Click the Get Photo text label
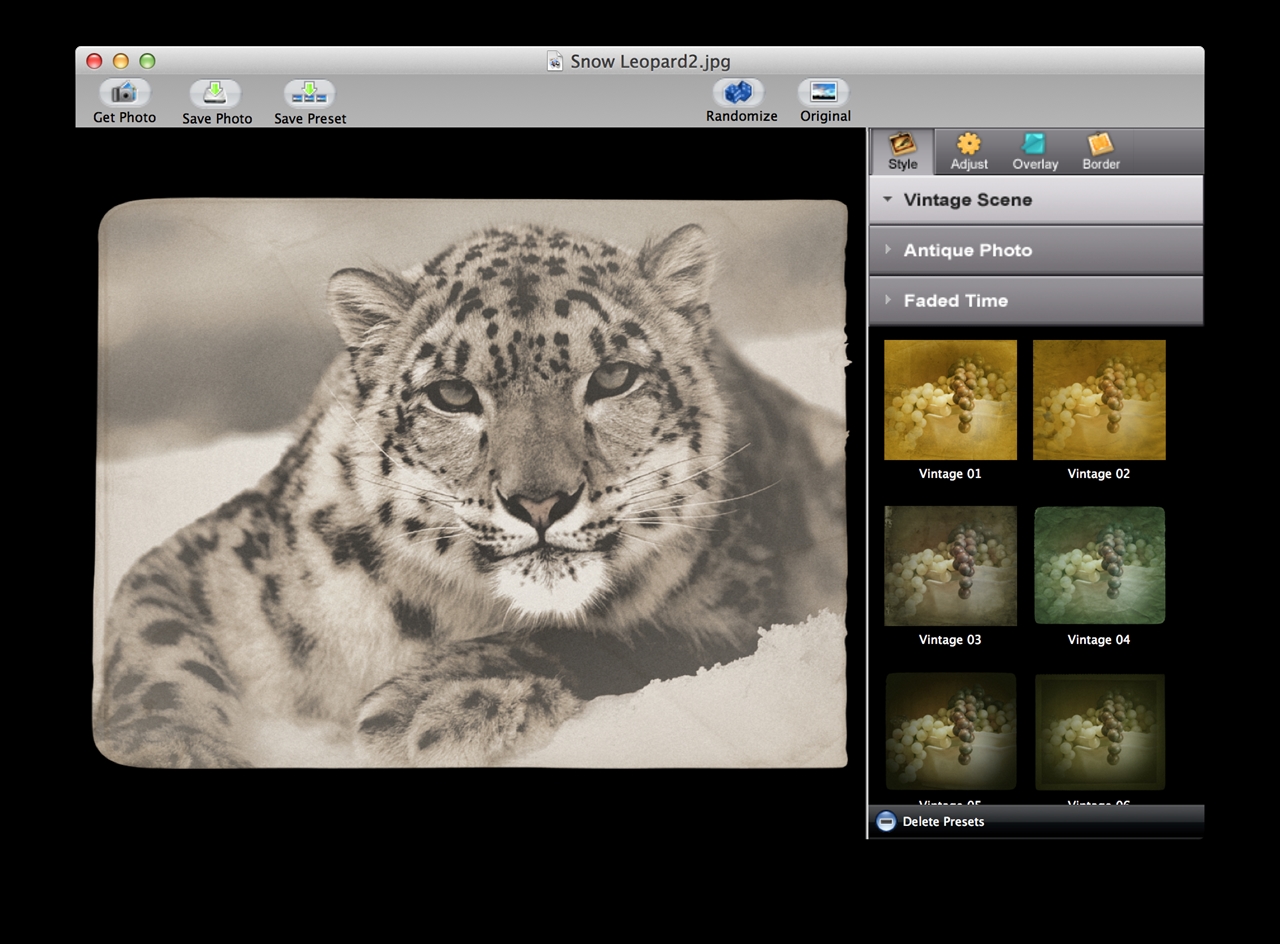Viewport: 1280px width, 944px height. tap(124, 118)
